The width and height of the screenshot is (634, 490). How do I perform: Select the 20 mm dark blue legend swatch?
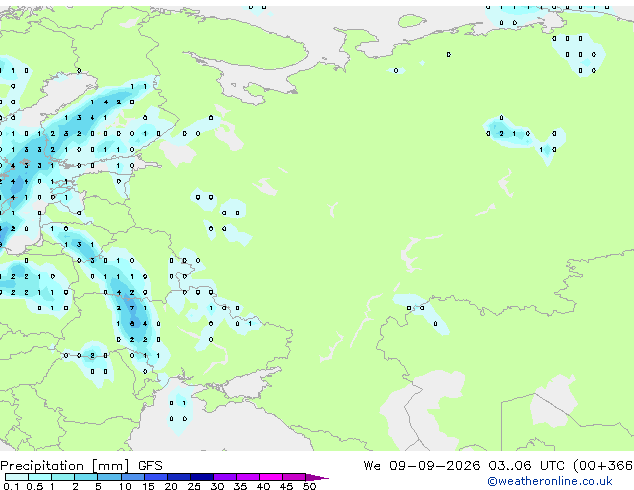pos(179,477)
